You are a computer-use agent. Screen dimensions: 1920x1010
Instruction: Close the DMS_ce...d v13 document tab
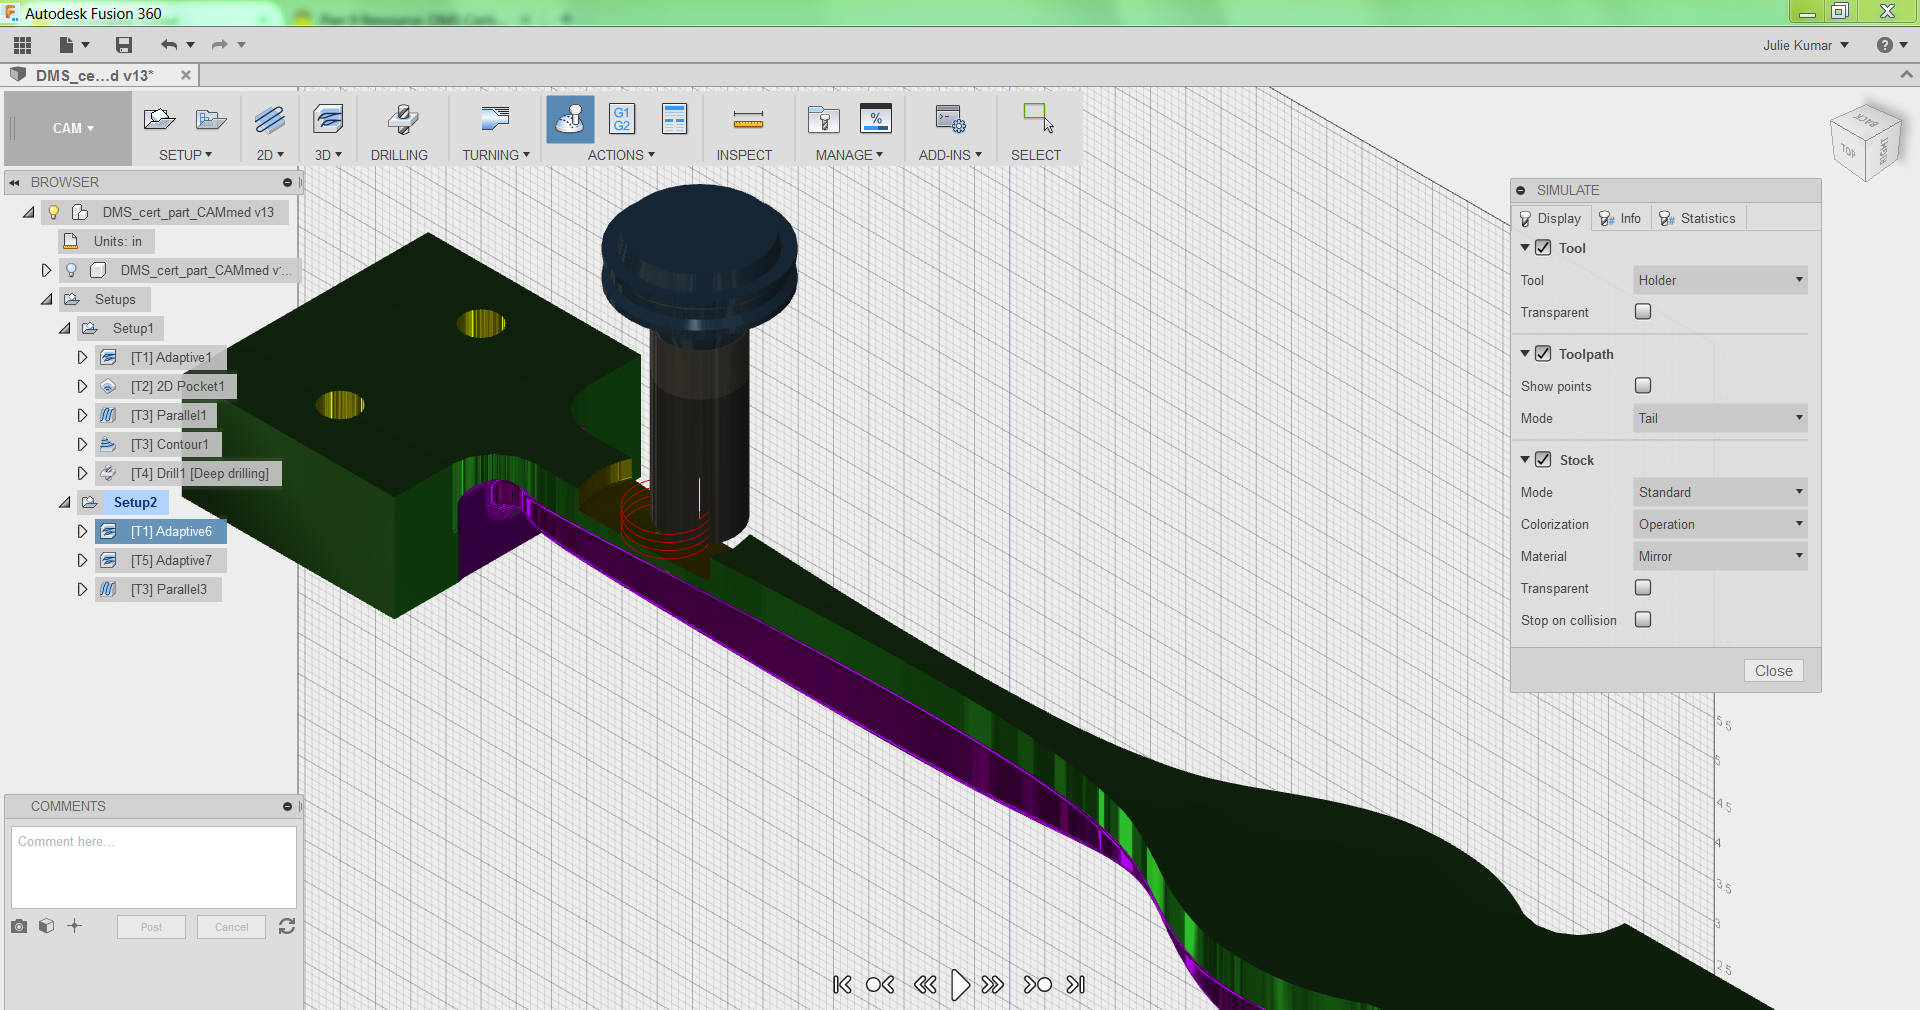click(x=185, y=75)
